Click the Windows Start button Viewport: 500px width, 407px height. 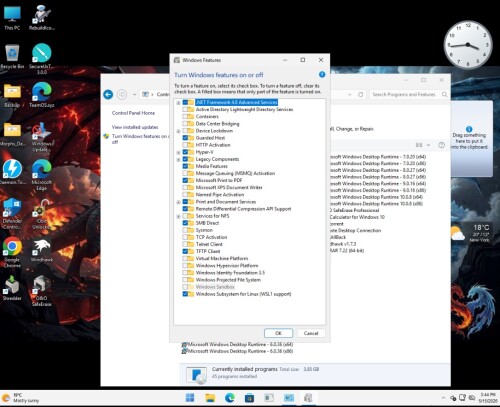190,397
